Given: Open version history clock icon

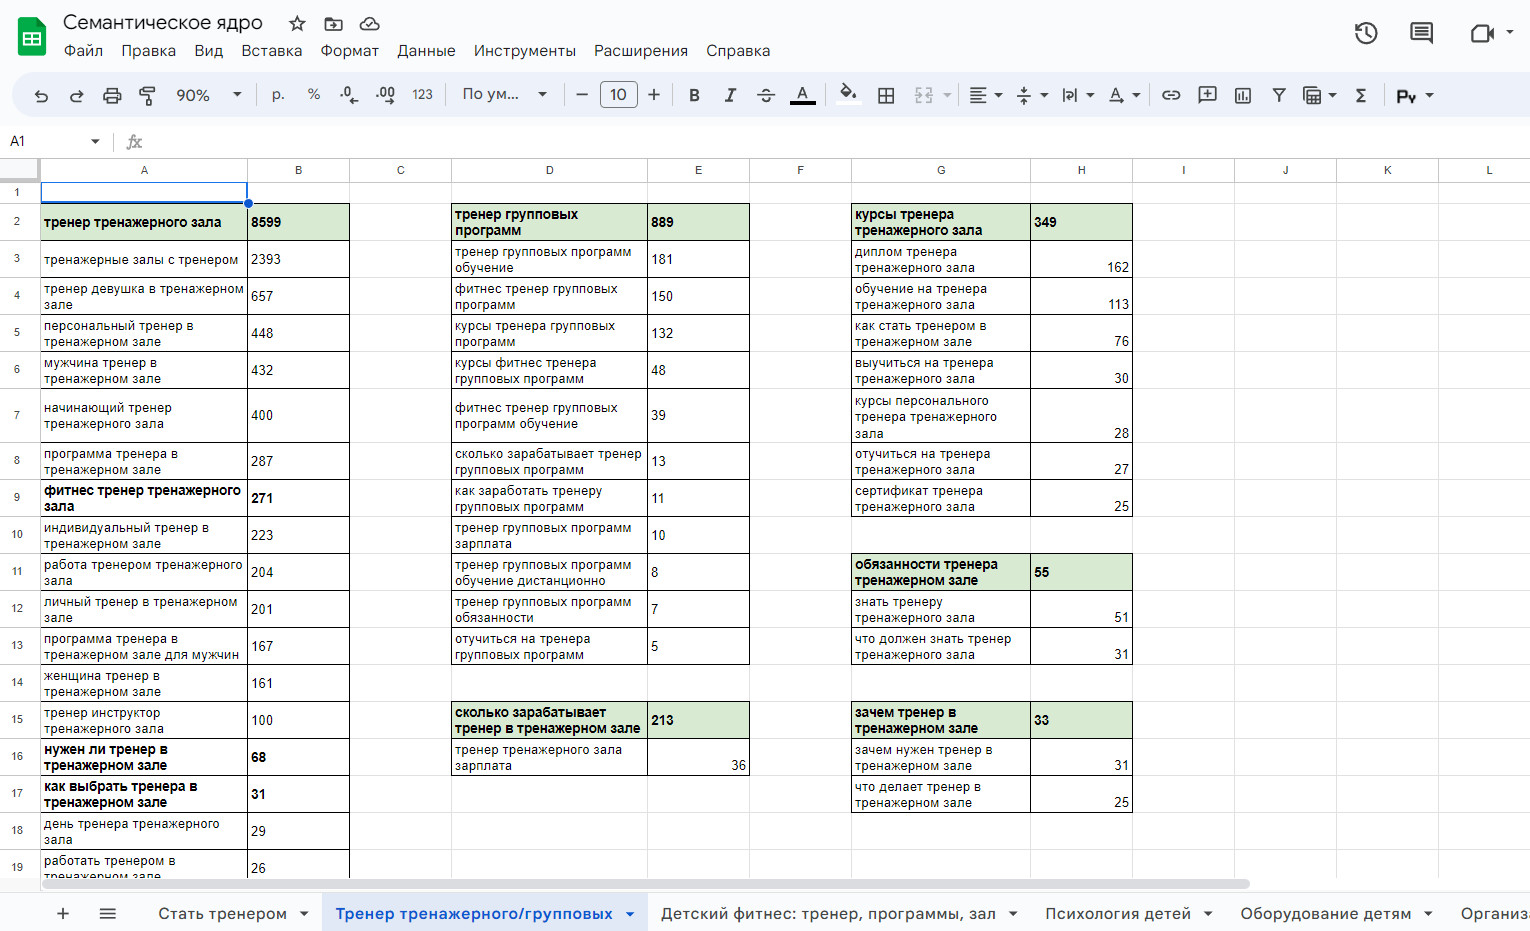Looking at the screenshot, I should [x=1366, y=33].
